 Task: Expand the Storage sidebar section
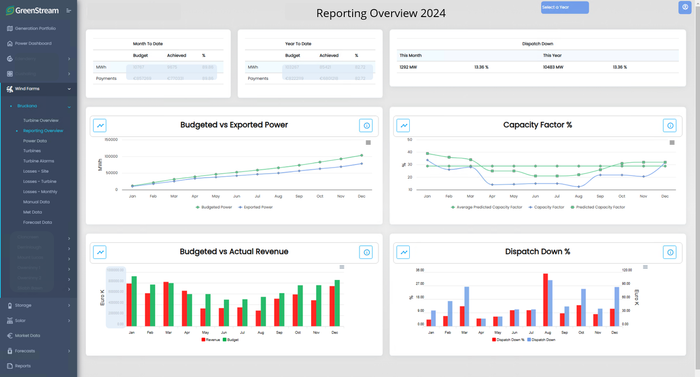point(38,306)
